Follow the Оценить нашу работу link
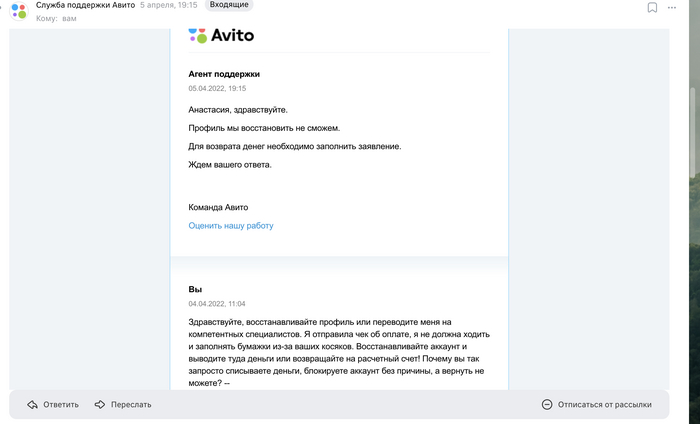The height and width of the screenshot is (424, 700). click(x=231, y=226)
